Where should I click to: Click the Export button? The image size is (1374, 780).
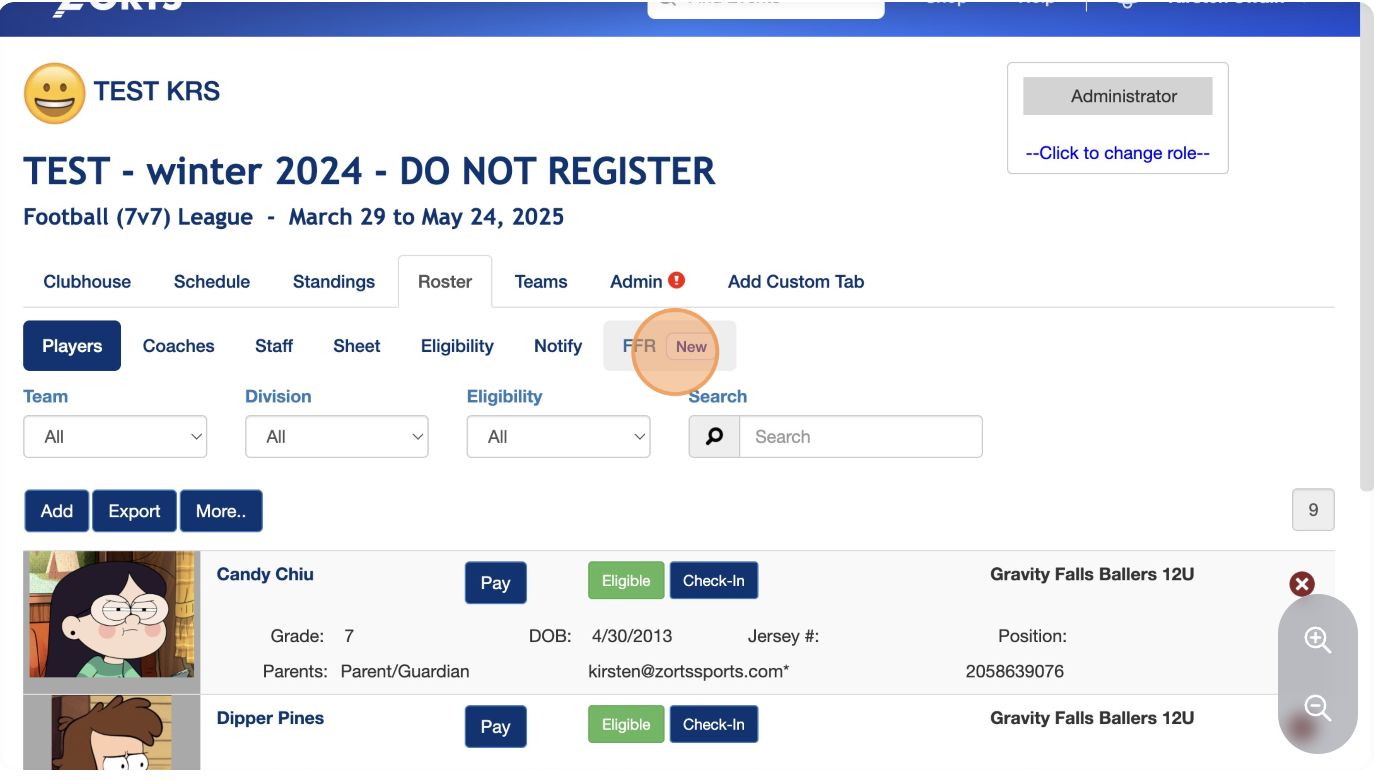[134, 511]
